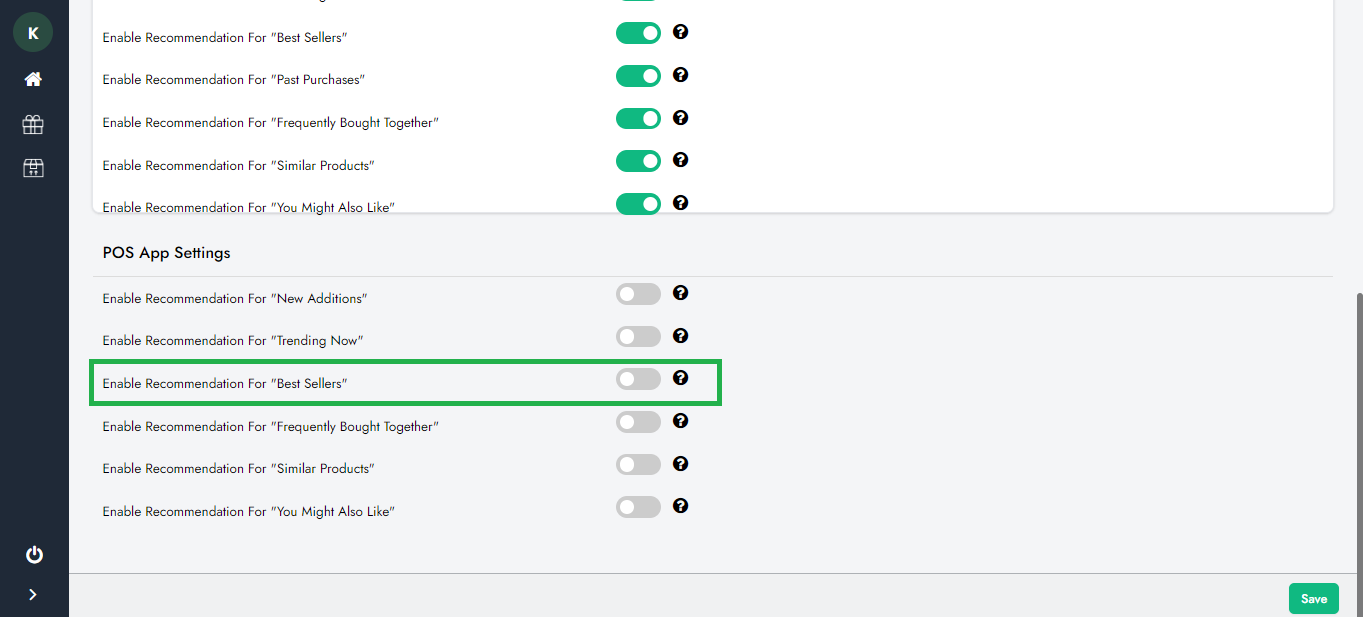1365x617 pixels.
Task: Click the Save button
Action: pos(1313,598)
